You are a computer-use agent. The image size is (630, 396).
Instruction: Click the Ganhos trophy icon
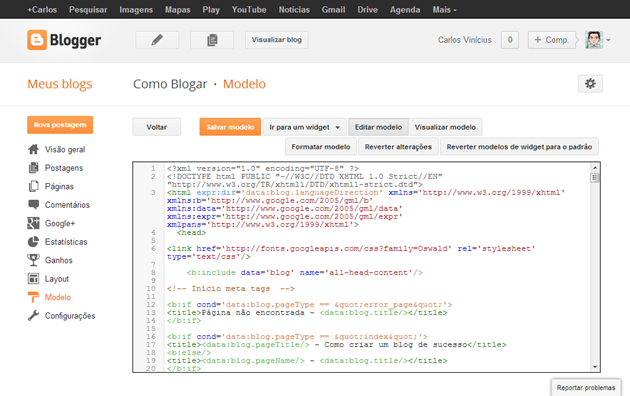pos(33,260)
